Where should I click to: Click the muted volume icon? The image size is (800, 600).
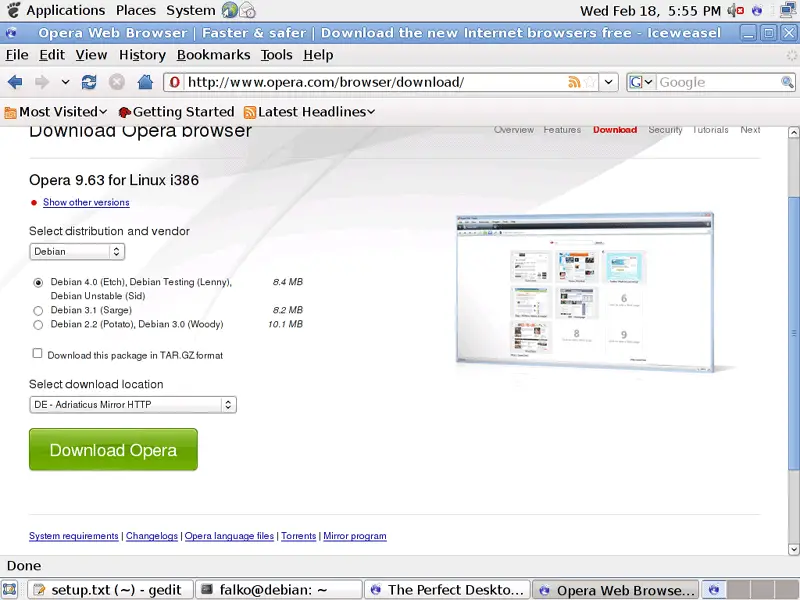[735, 10]
